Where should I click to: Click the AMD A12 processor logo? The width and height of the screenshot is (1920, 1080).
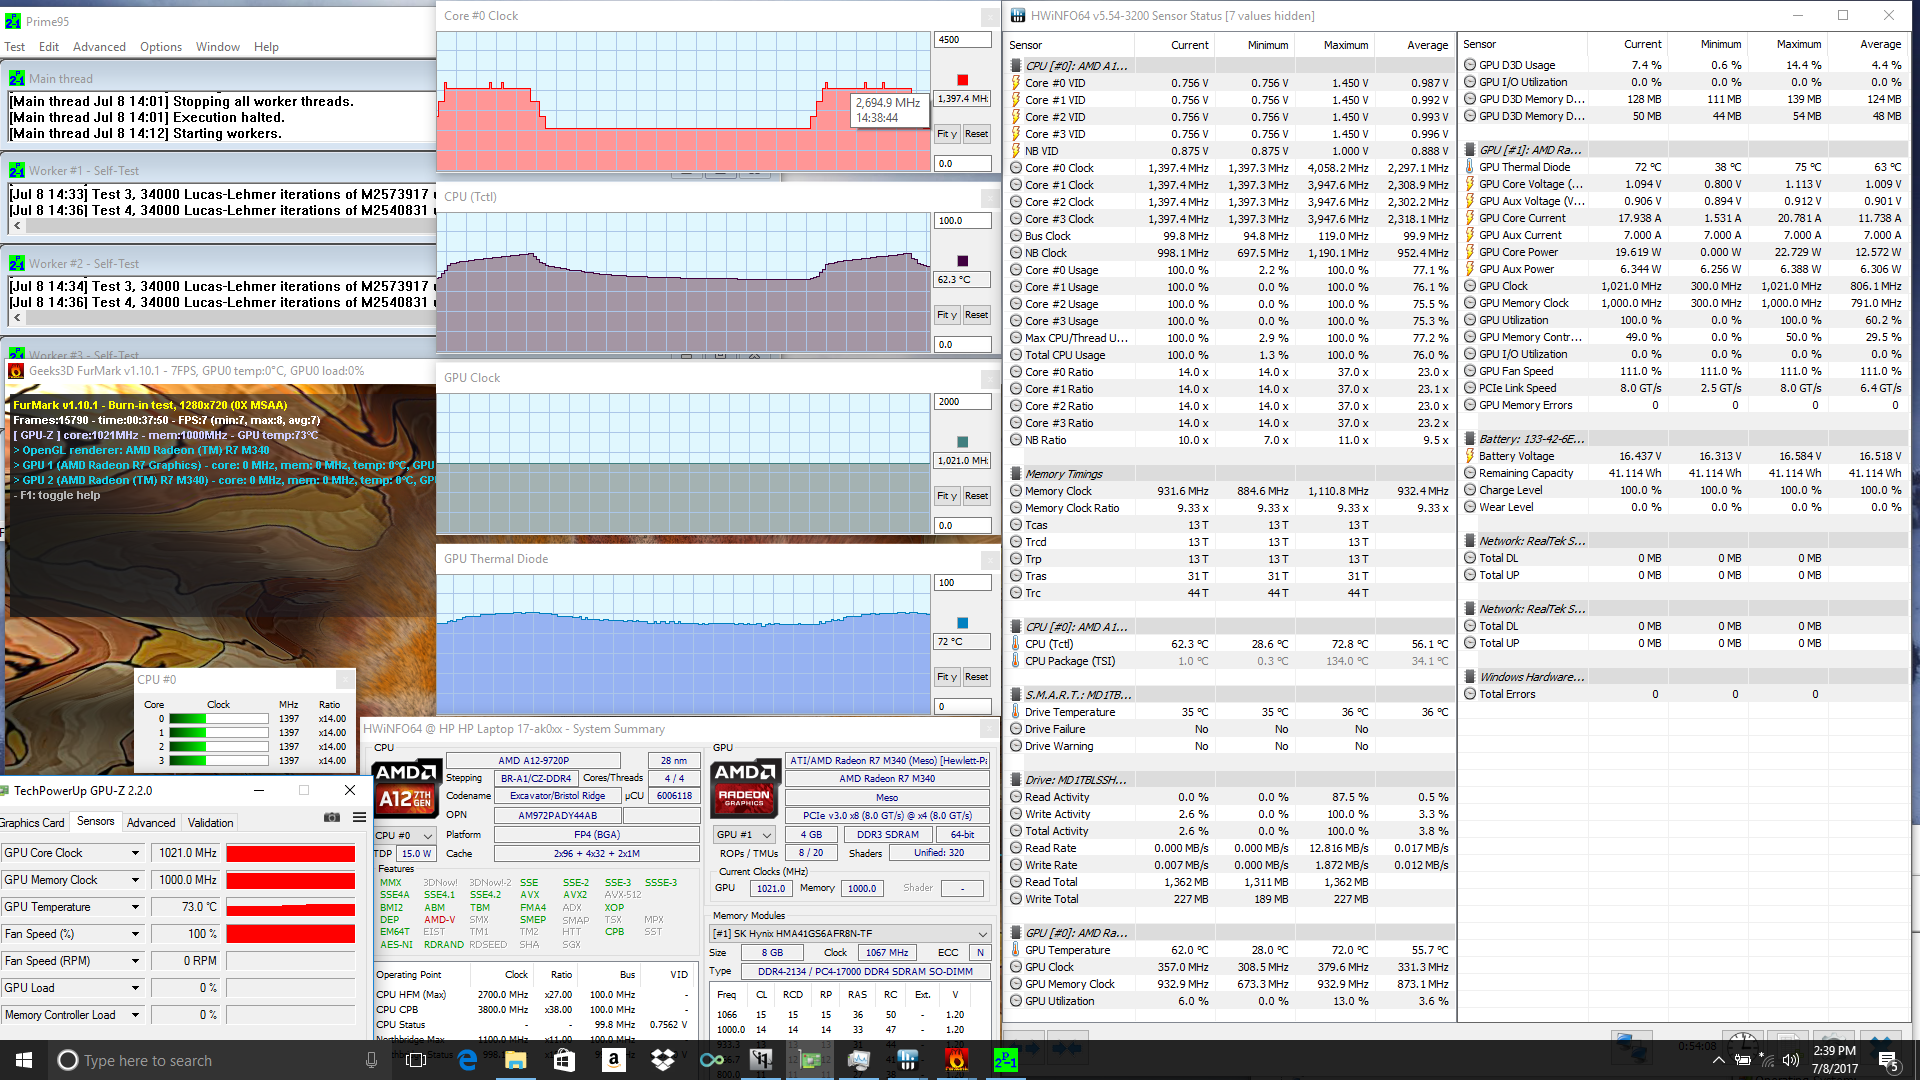[406, 788]
